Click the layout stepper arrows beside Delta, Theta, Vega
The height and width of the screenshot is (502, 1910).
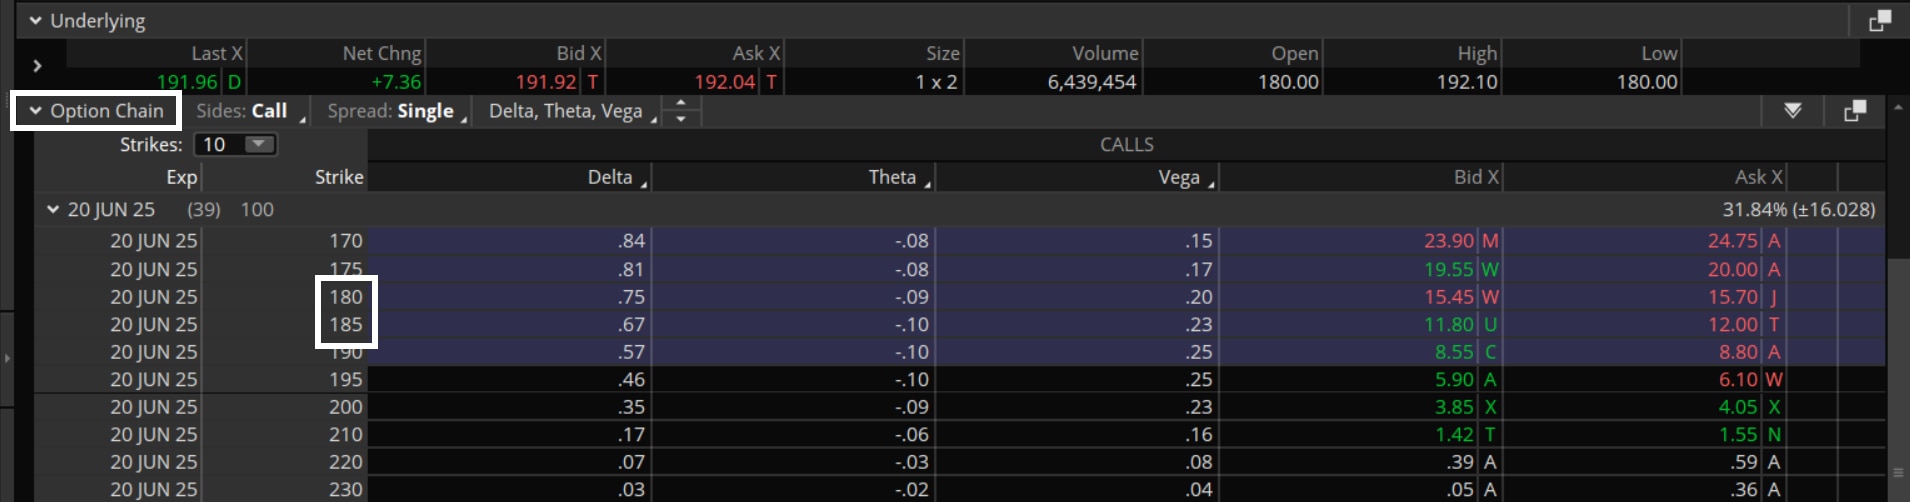coord(681,111)
